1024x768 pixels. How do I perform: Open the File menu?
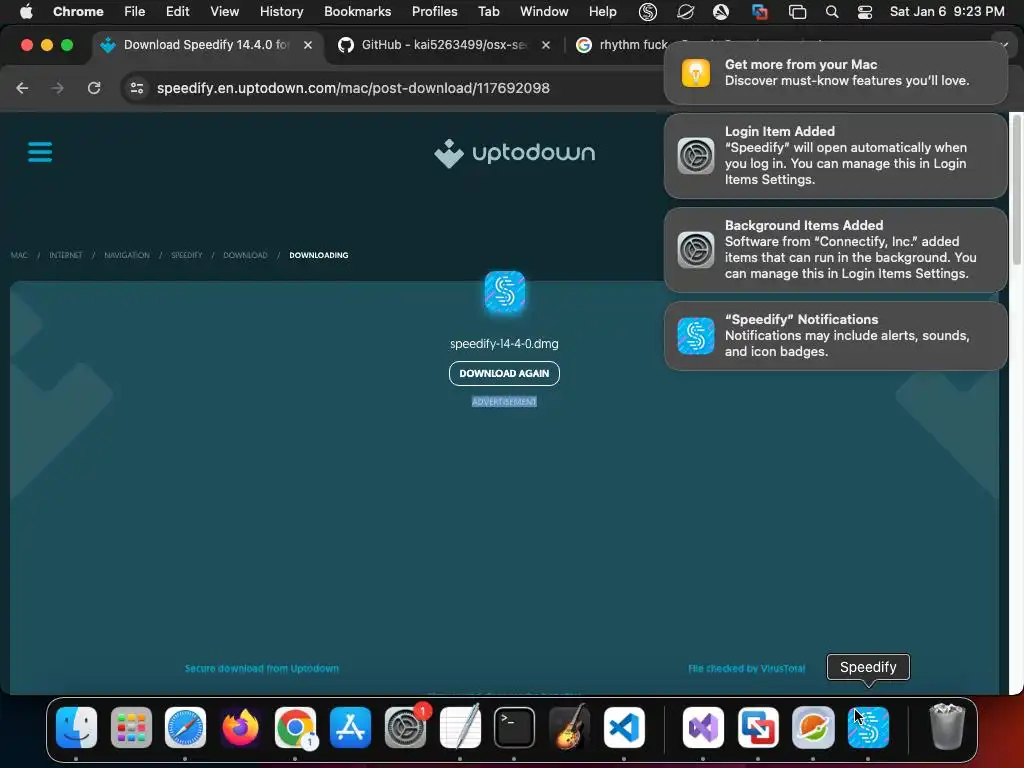135,11
